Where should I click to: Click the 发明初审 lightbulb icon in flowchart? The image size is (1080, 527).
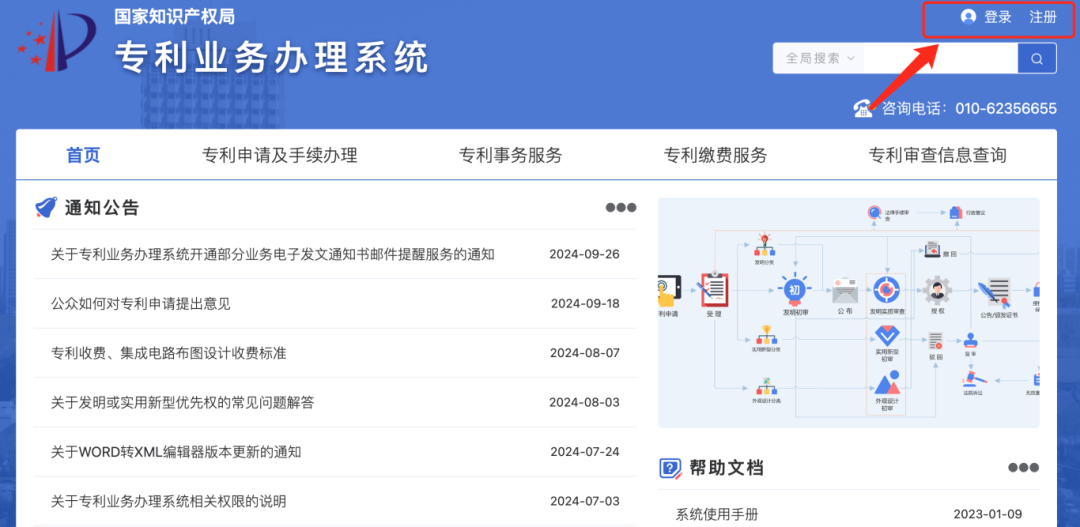(x=795, y=289)
